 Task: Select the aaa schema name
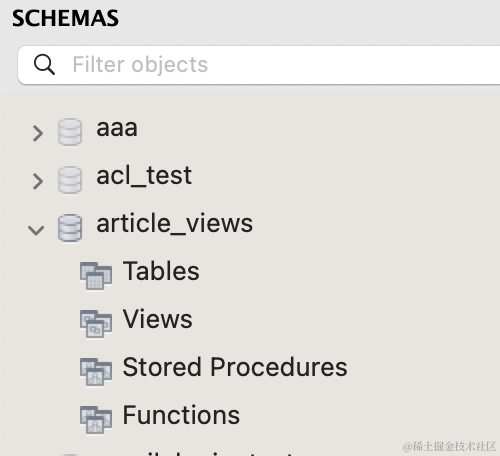(x=117, y=128)
